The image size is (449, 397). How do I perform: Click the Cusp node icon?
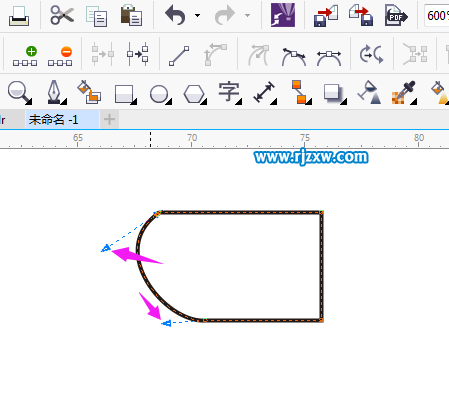click(258, 55)
